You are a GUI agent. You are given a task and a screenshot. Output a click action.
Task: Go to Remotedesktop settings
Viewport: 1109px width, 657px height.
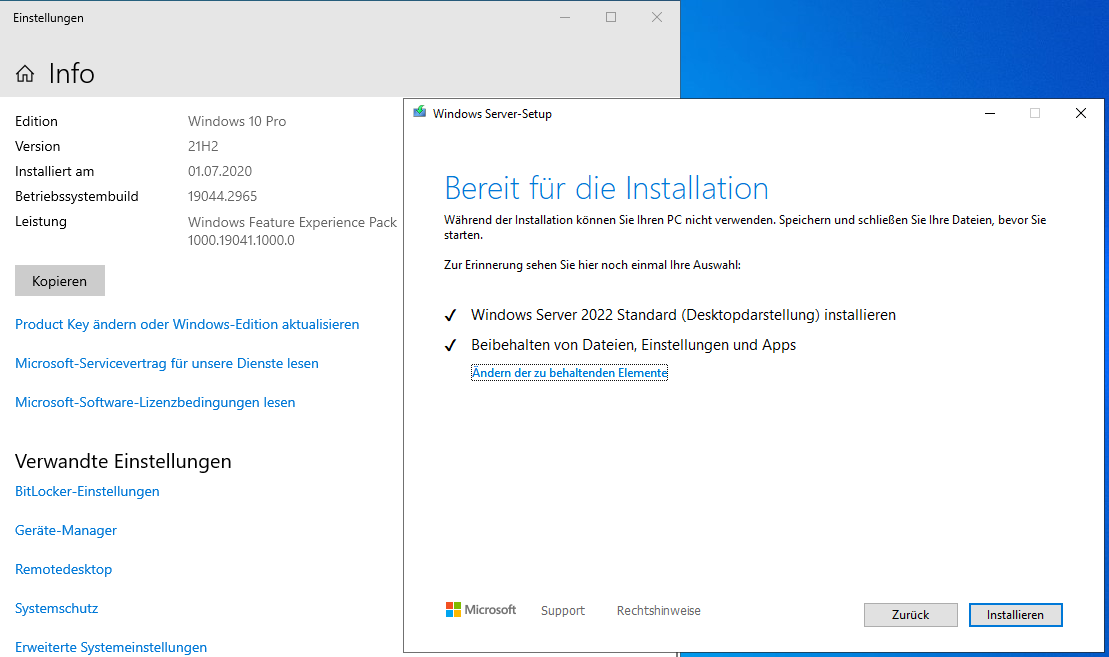[63, 569]
